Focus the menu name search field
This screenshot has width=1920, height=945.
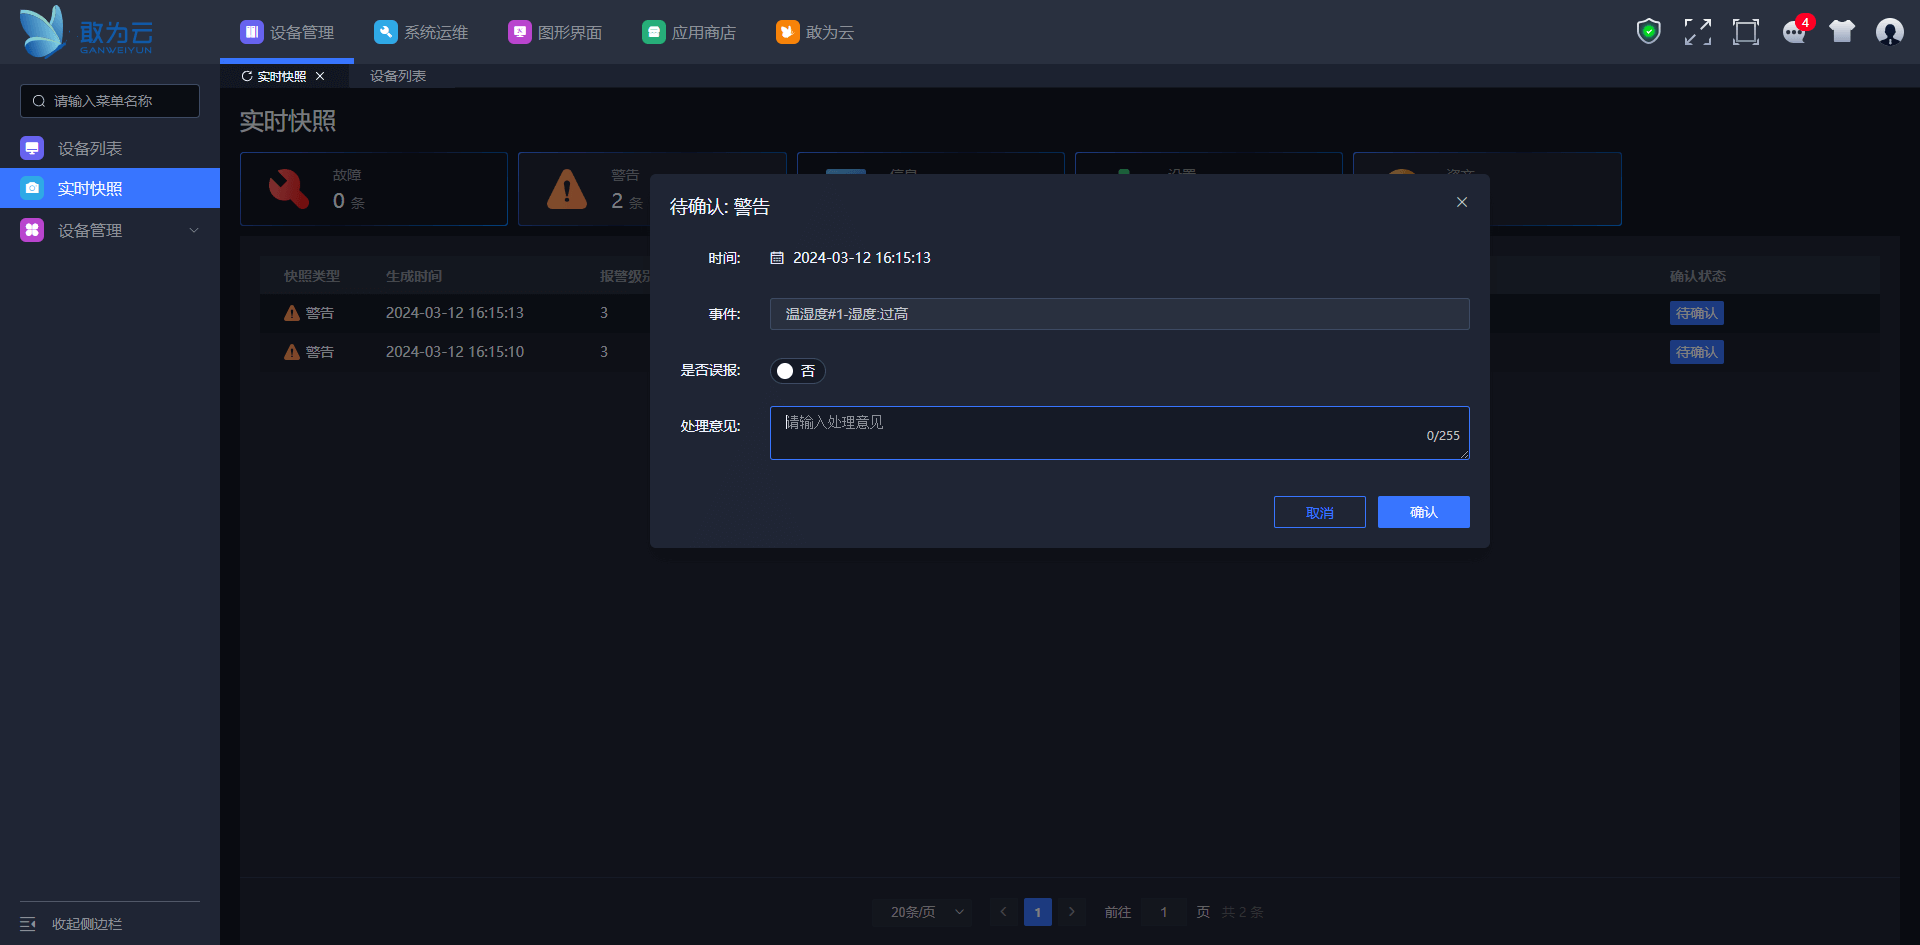110,101
